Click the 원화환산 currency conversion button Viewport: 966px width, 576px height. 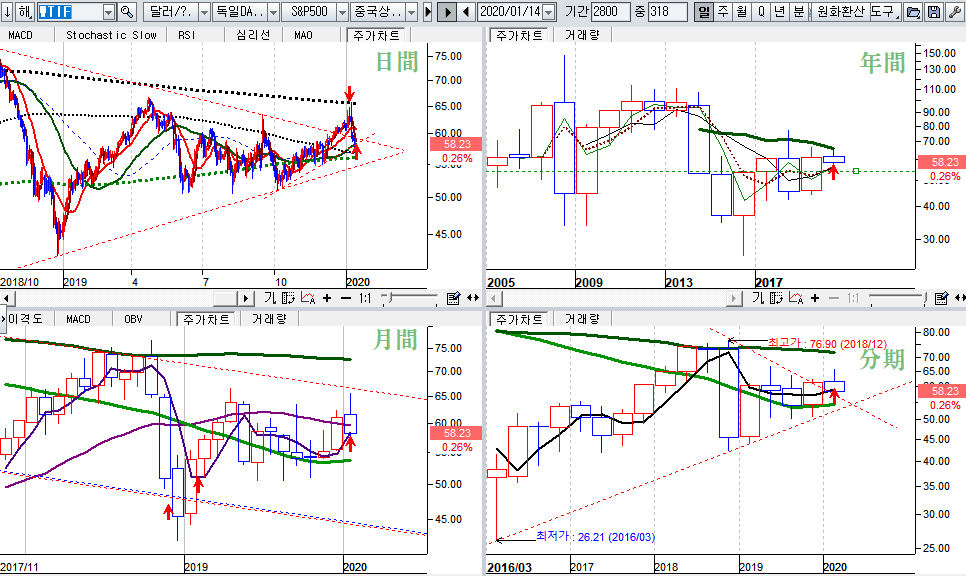pos(840,11)
